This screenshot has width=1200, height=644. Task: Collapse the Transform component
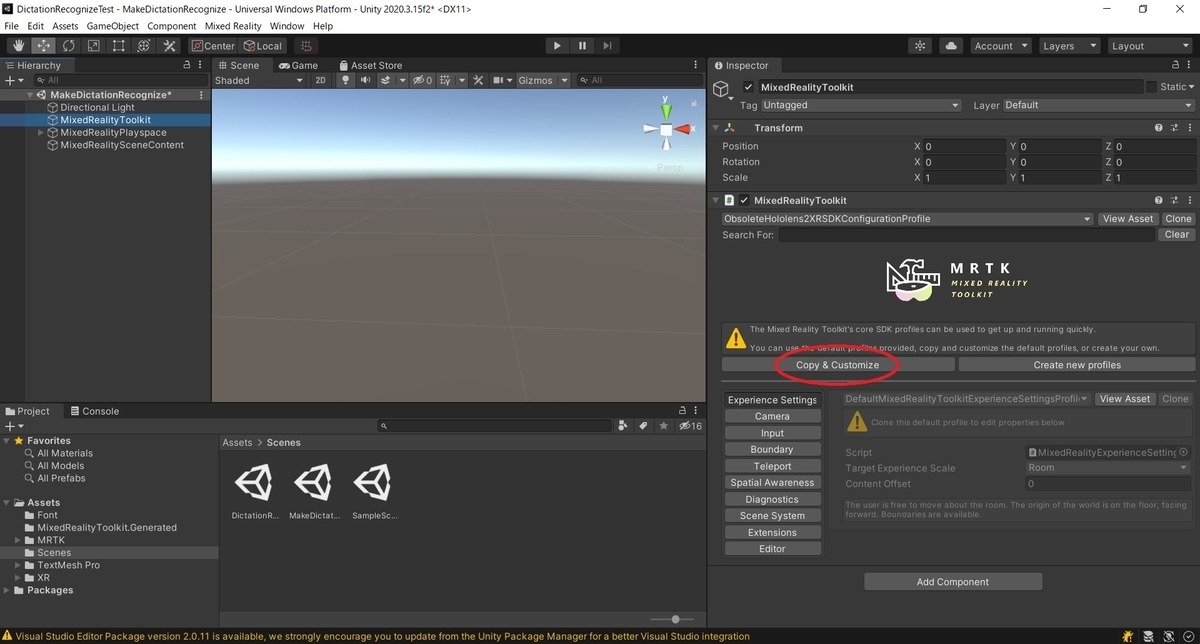click(714, 128)
